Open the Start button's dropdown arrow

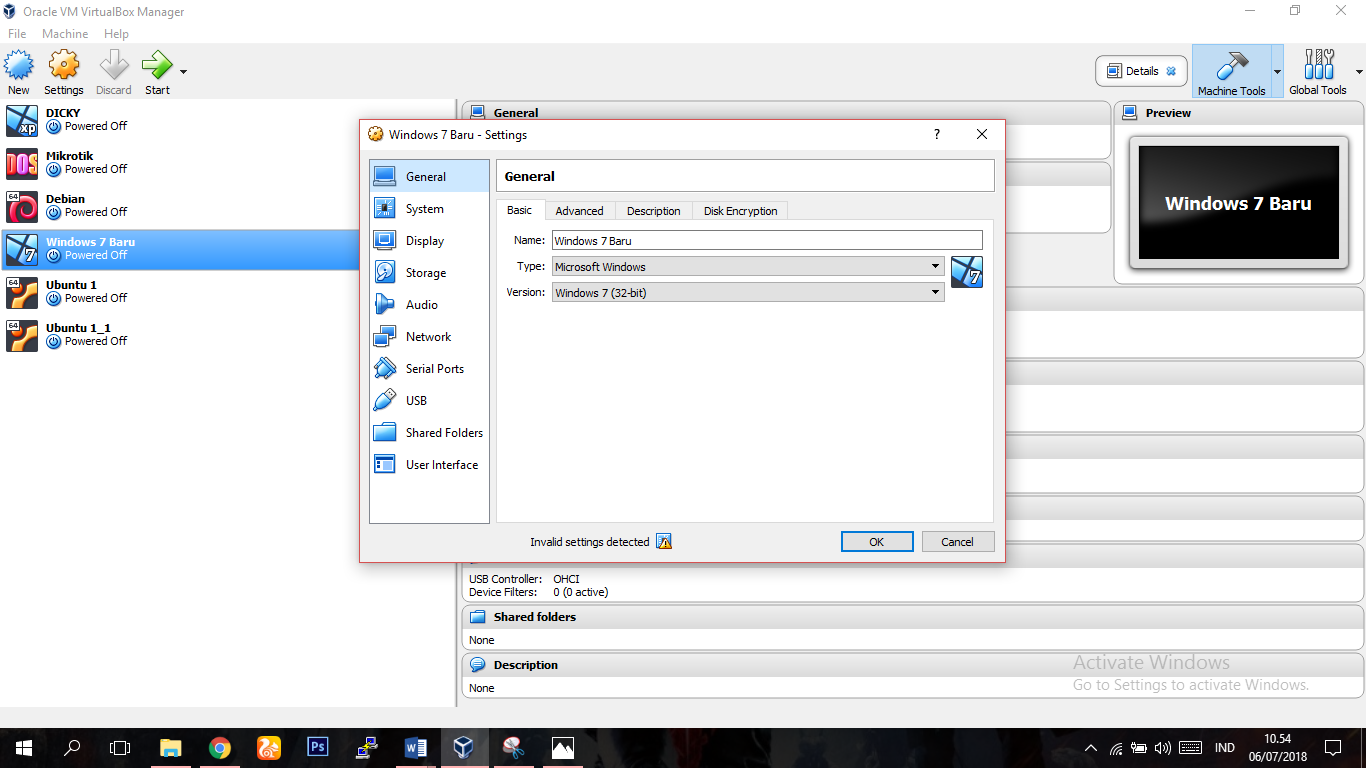pos(183,72)
